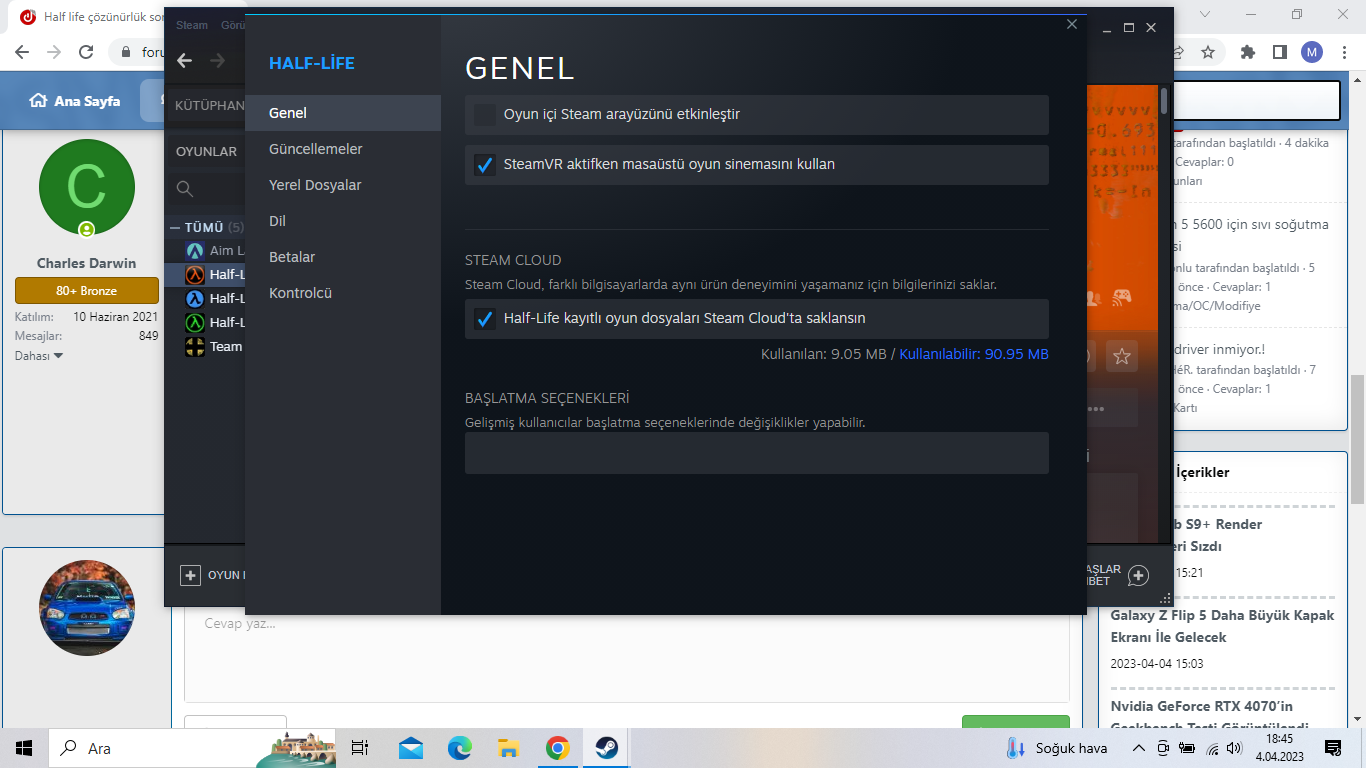Viewport: 1366px width, 768px height.
Task: Launch Mail from the taskbar
Action: (410, 748)
